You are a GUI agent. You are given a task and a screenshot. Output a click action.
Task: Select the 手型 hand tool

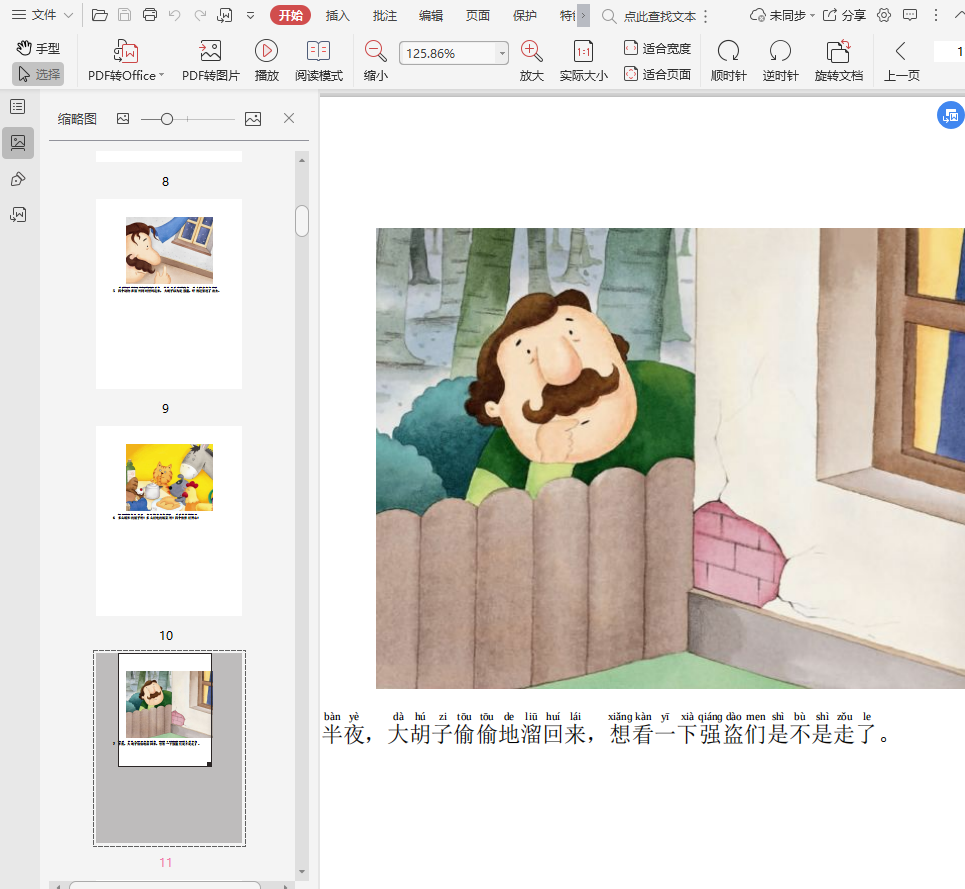pyautogui.click(x=38, y=48)
